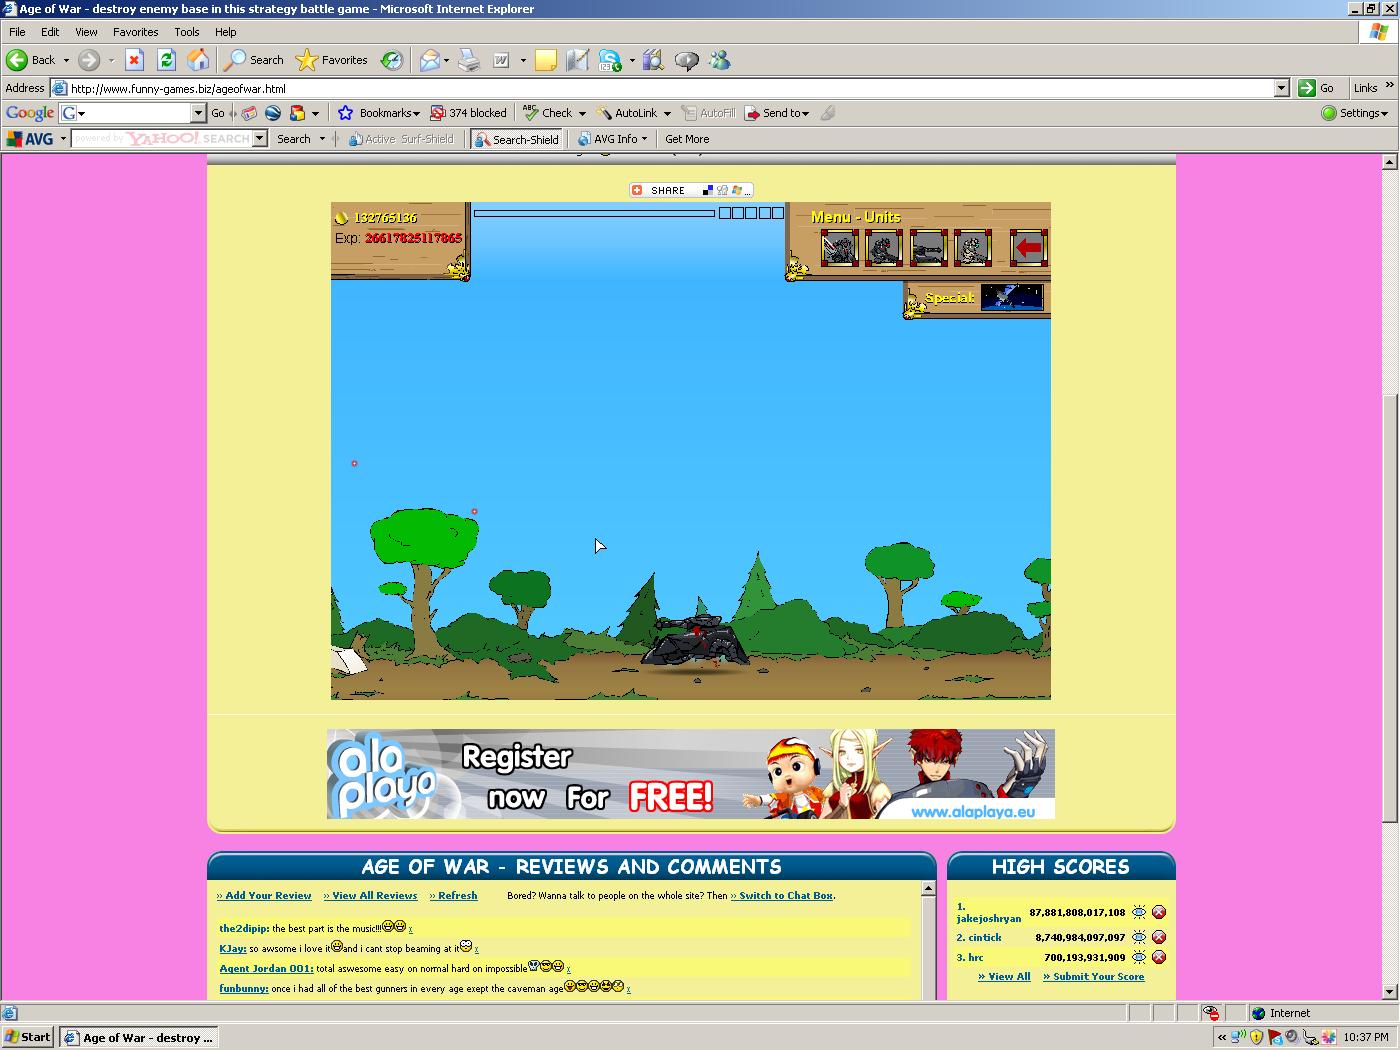Click the View All Reviews link
Viewport: 1400px width, 1050px height.
click(x=370, y=896)
